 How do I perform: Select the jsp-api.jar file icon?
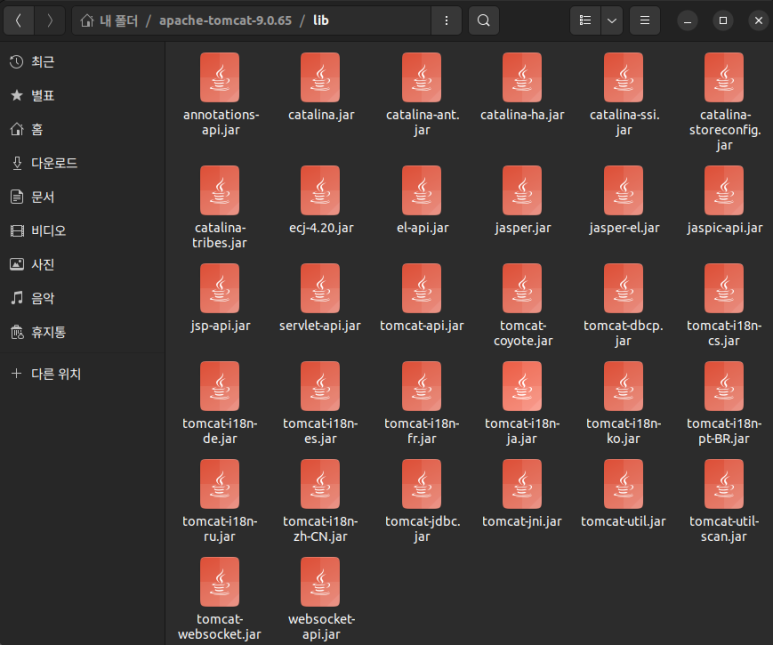point(220,288)
